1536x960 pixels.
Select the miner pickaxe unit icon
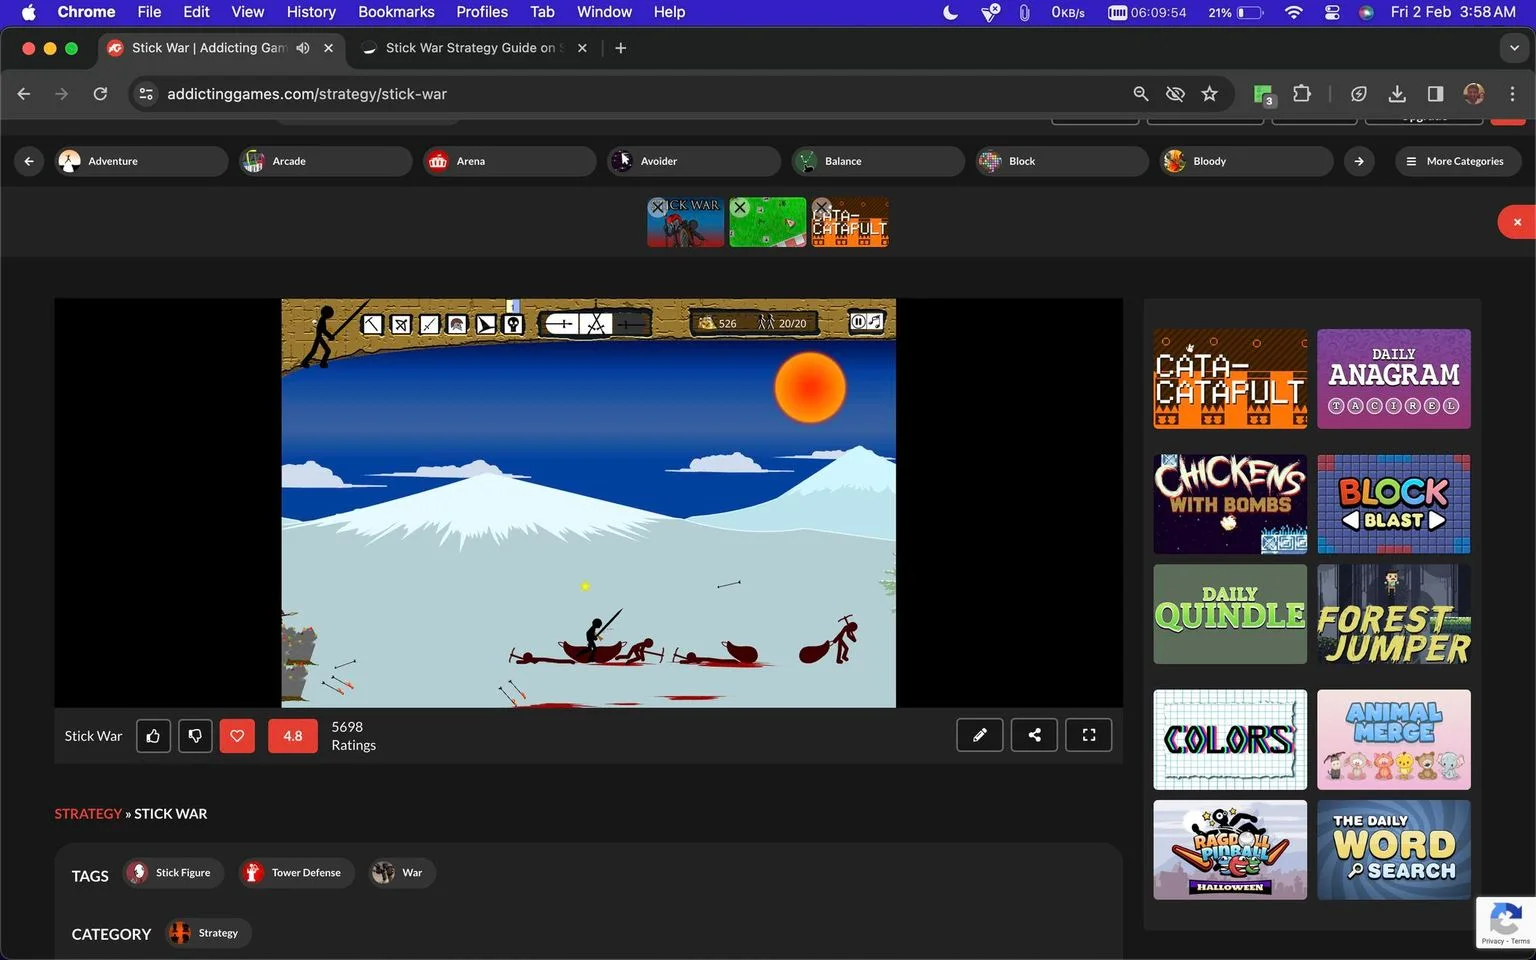(x=372, y=324)
